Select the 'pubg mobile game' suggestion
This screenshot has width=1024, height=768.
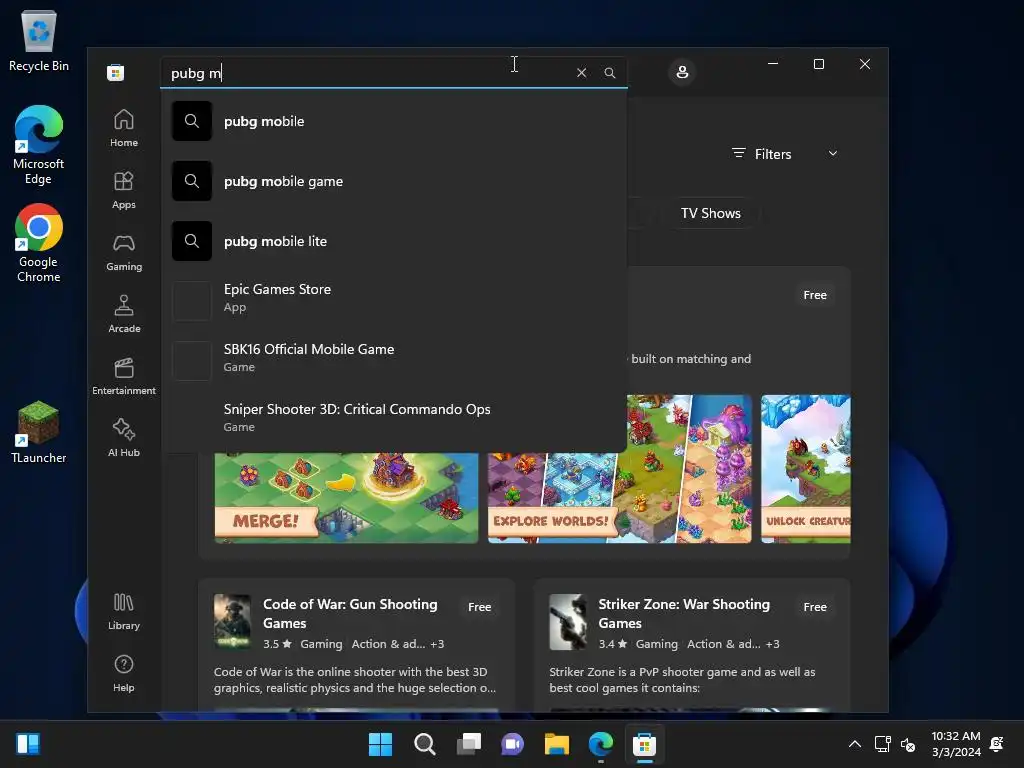click(x=393, y=181)
